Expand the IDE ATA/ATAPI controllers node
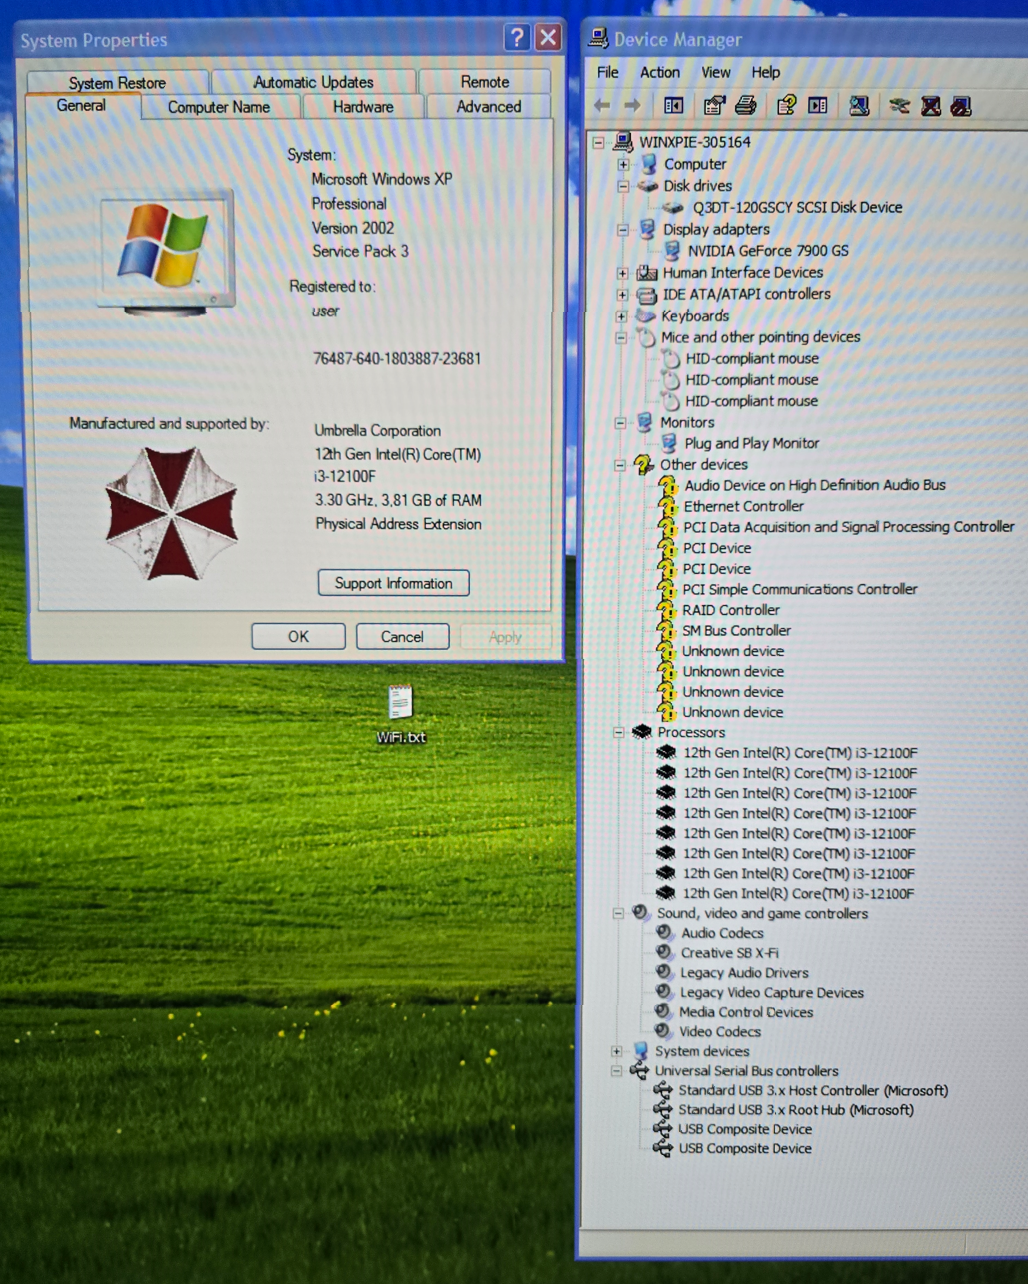Image resolution: width=1028 pixels, height=1284 pixels. (622, 295)
